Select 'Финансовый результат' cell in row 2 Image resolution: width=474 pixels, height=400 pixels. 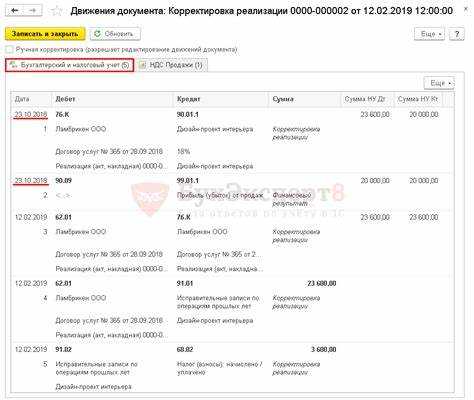coord(292,199)
